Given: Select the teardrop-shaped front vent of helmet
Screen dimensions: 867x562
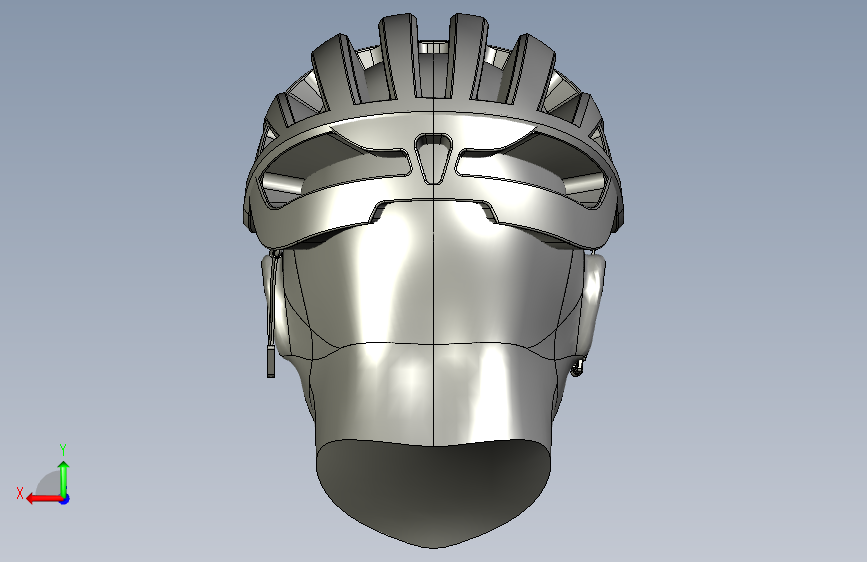Looking at the screenshot, I should pyautogui.click(x=433, y=158).
